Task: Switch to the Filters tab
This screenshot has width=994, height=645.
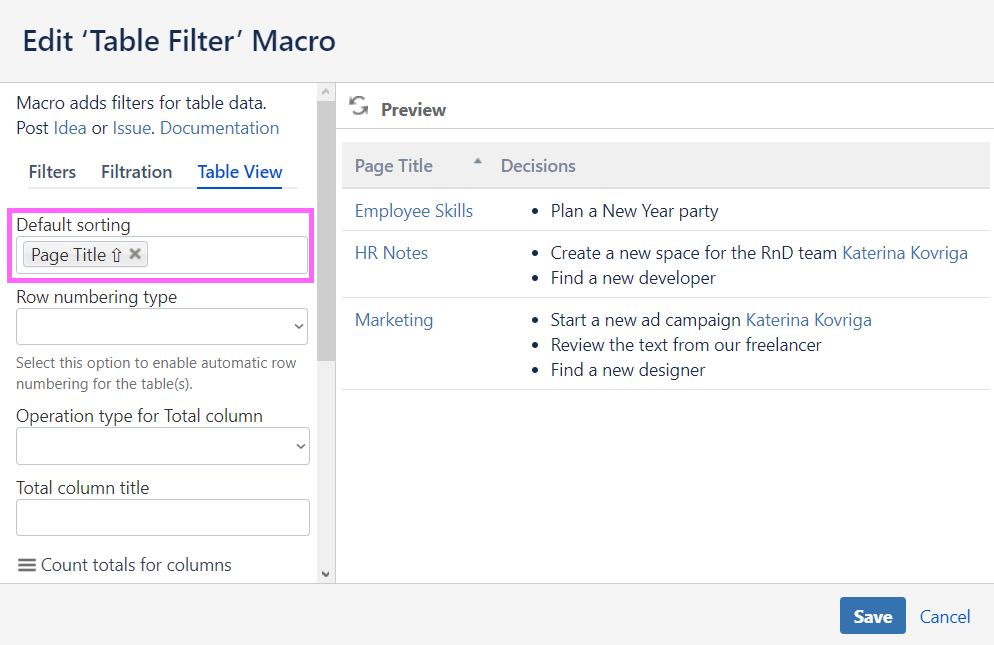Action: tap(52, 172)
